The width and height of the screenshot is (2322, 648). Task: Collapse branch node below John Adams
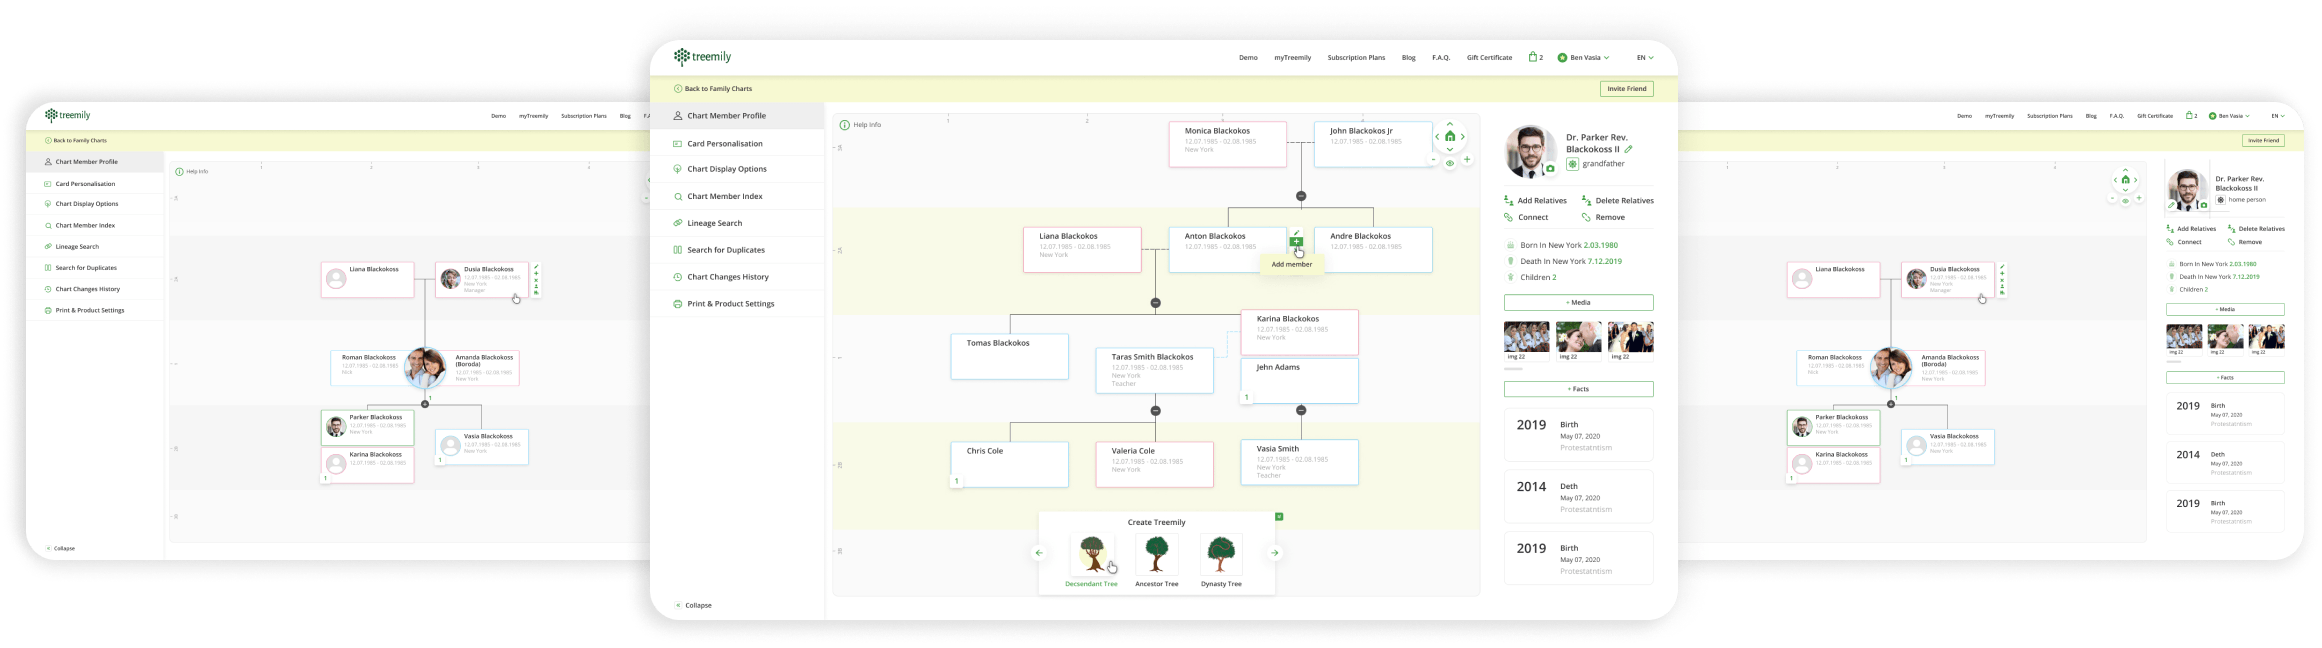click(x=1301, y=410)
